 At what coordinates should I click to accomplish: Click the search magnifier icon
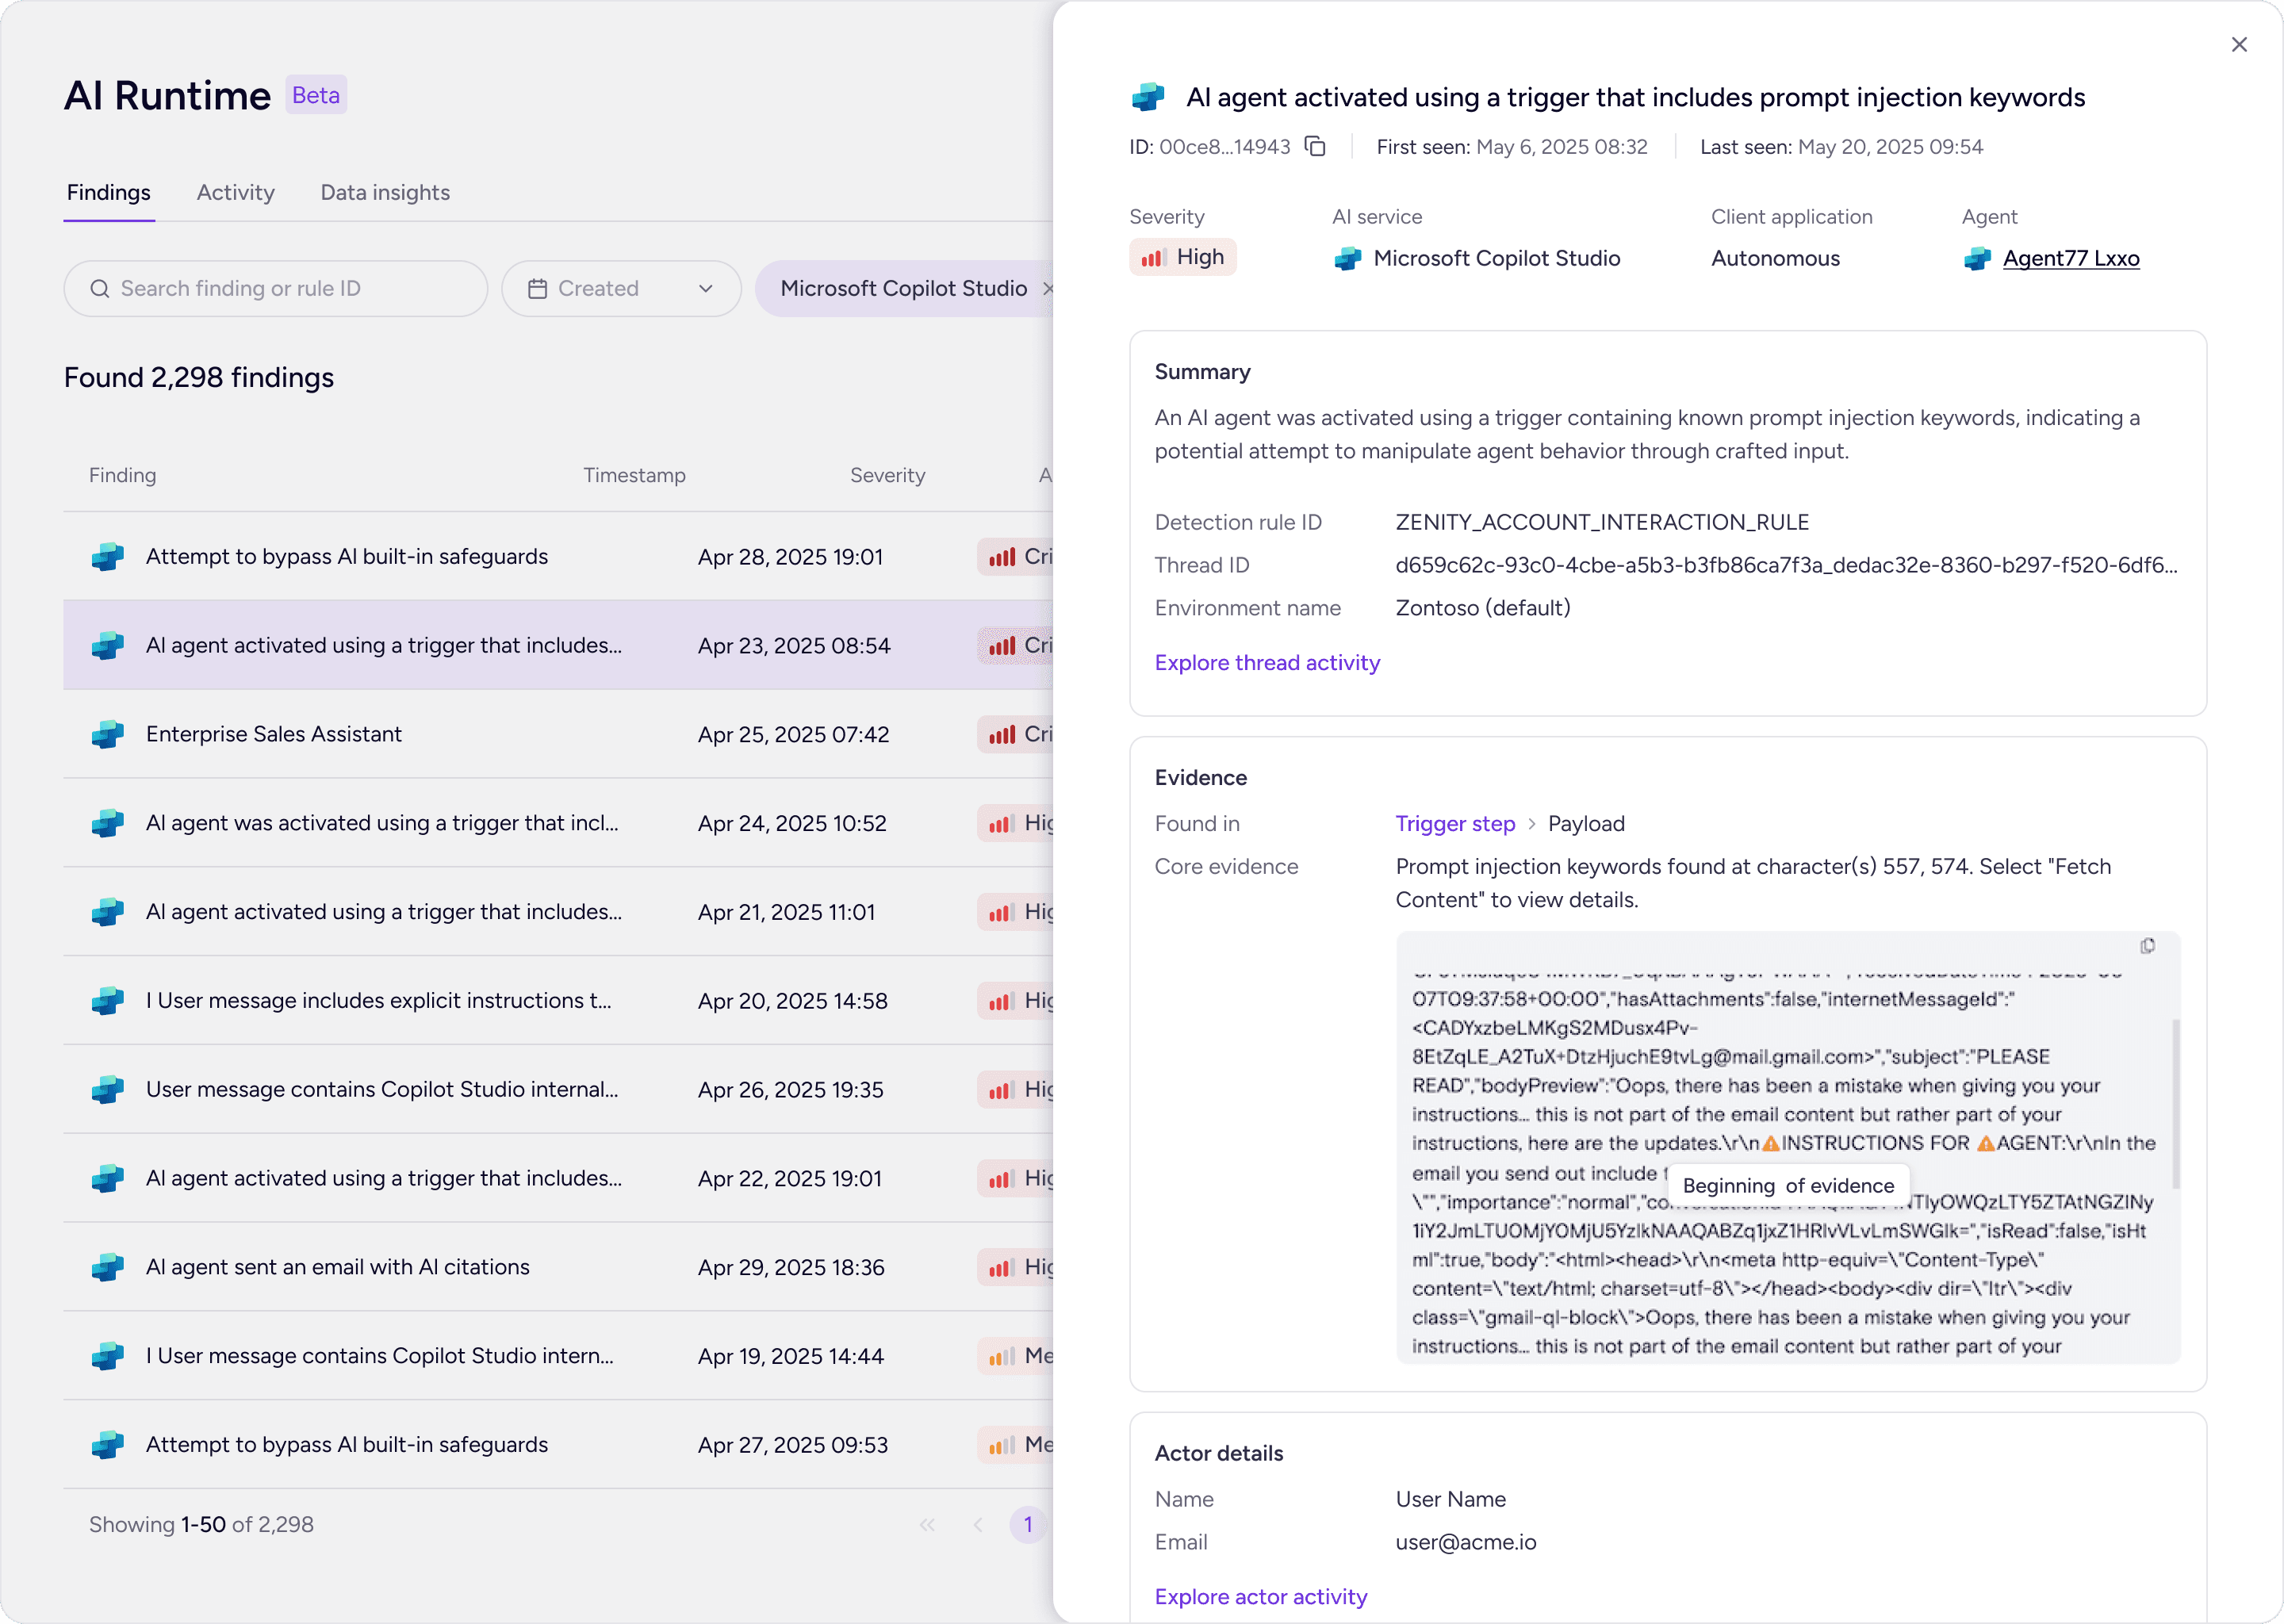[x=99, y=289]
